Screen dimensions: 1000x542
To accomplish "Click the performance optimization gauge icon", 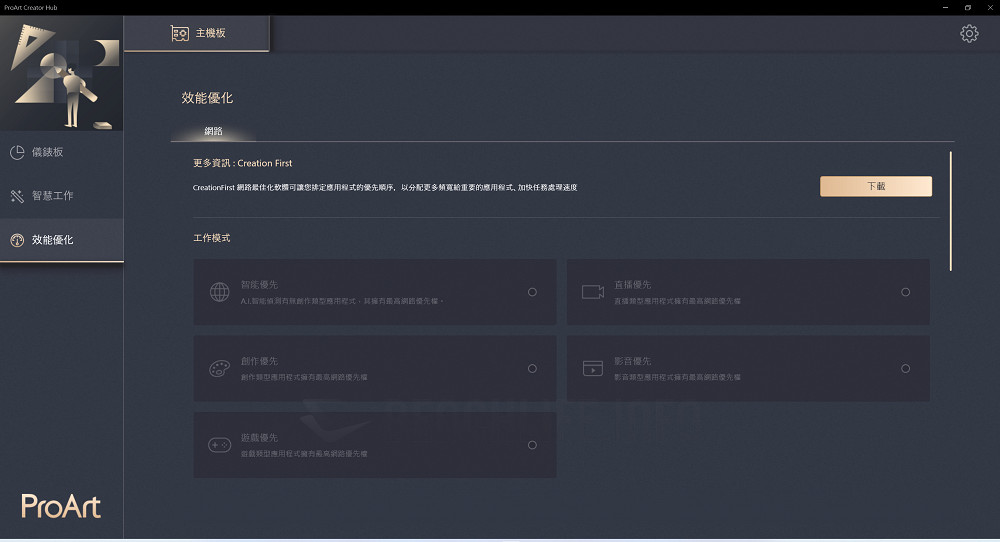I will pyautogui.click(x=17, y=240).
